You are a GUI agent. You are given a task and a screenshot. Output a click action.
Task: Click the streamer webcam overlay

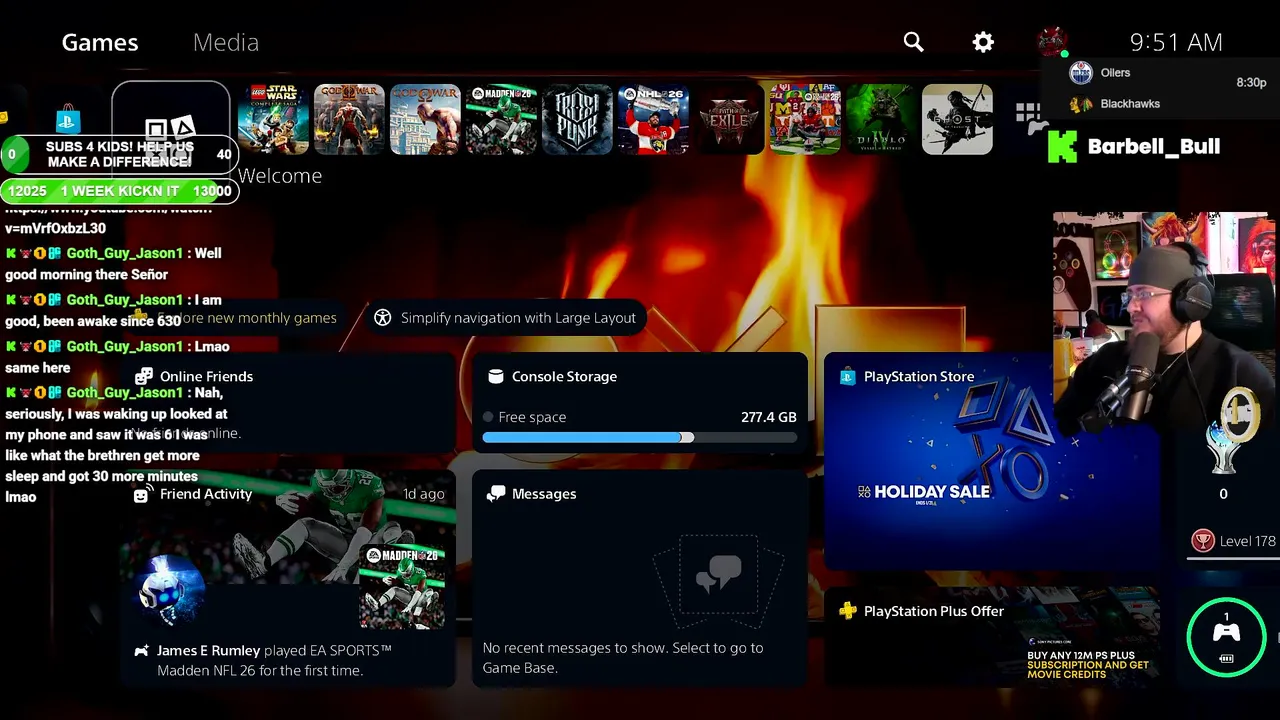click(1163, 320)
